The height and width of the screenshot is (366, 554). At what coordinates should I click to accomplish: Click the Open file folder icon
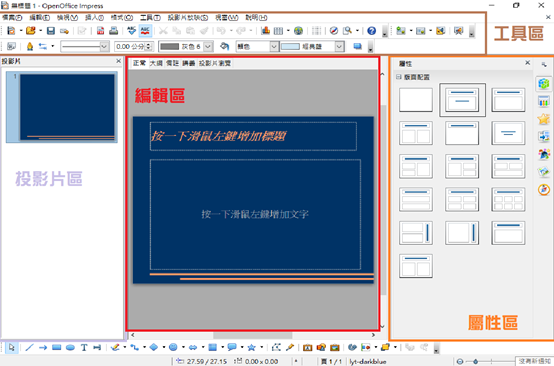[x=31, y=31]
